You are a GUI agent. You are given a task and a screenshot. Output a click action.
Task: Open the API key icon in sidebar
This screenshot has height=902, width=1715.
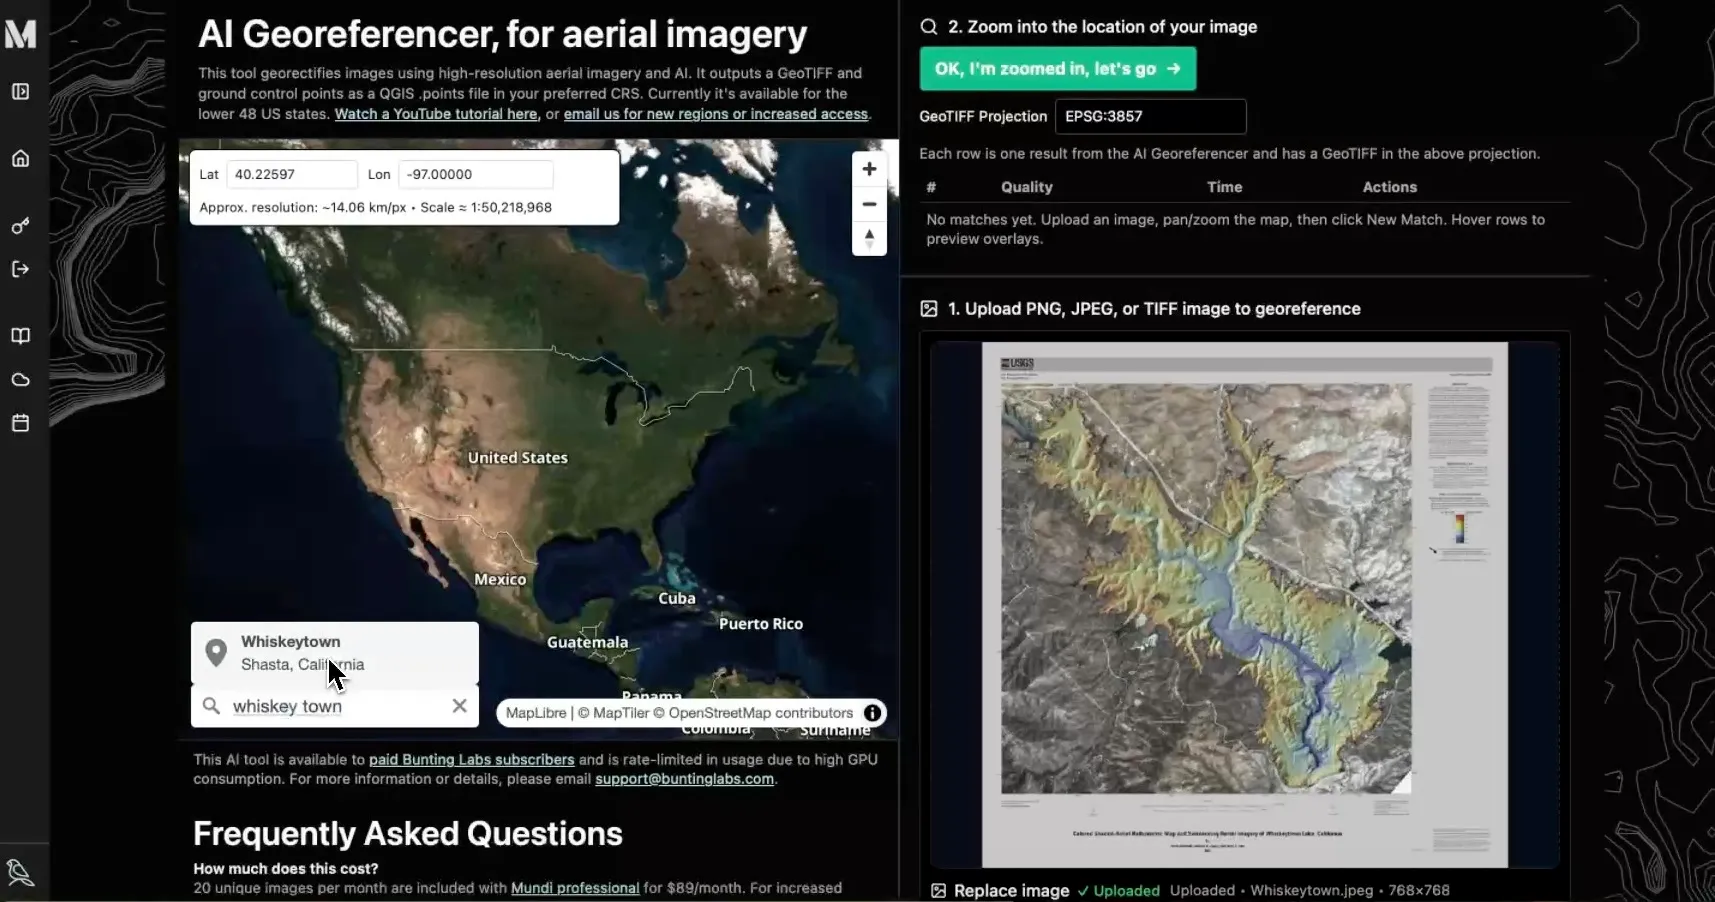(20, 226)
